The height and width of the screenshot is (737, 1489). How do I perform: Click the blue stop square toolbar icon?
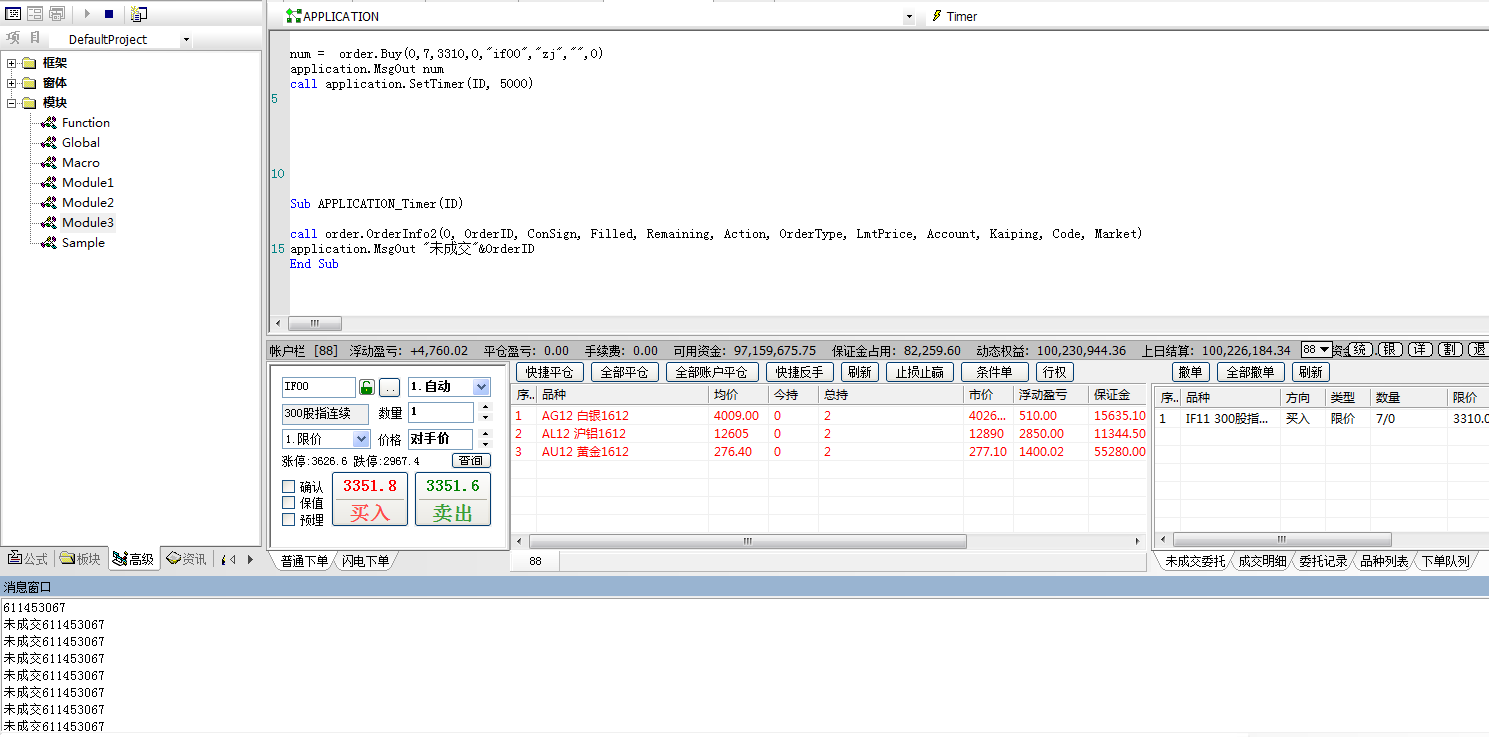click(109, 14)
